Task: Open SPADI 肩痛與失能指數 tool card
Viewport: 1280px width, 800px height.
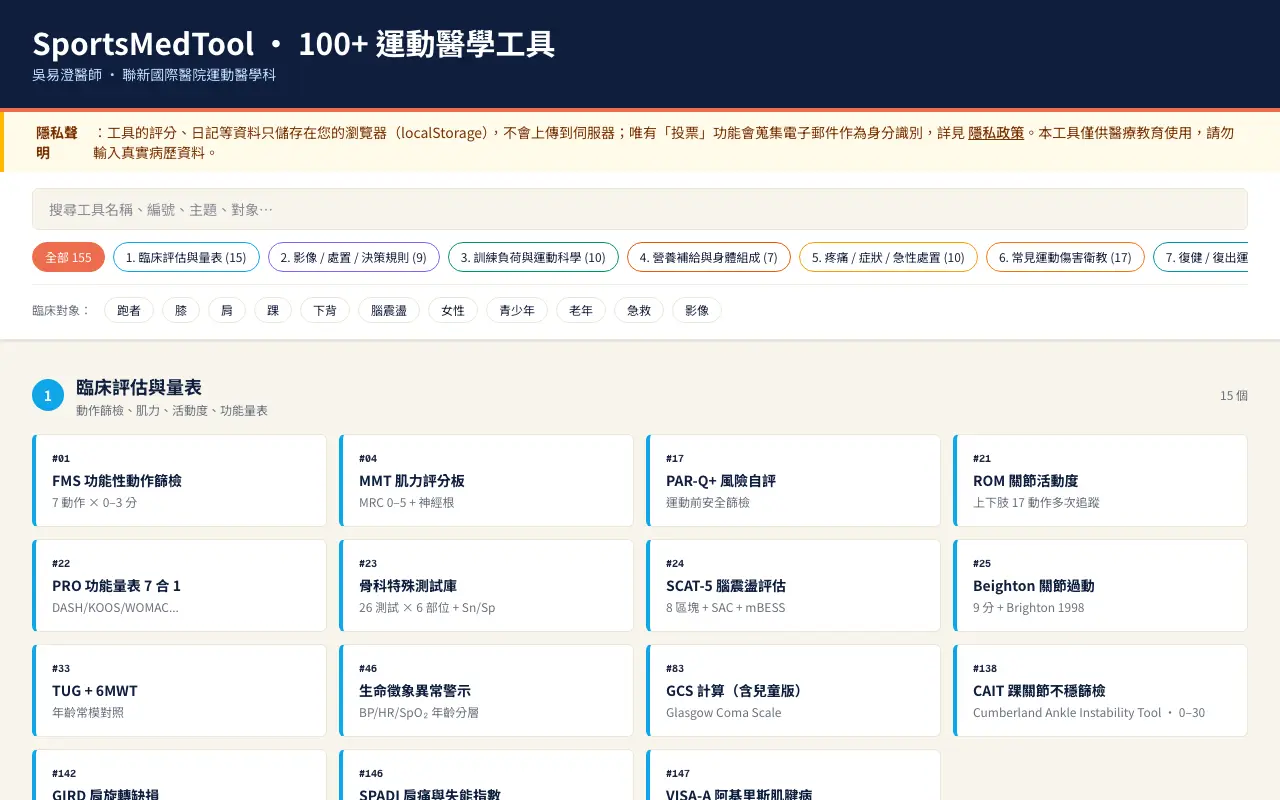Action: (x=487, y=776)
